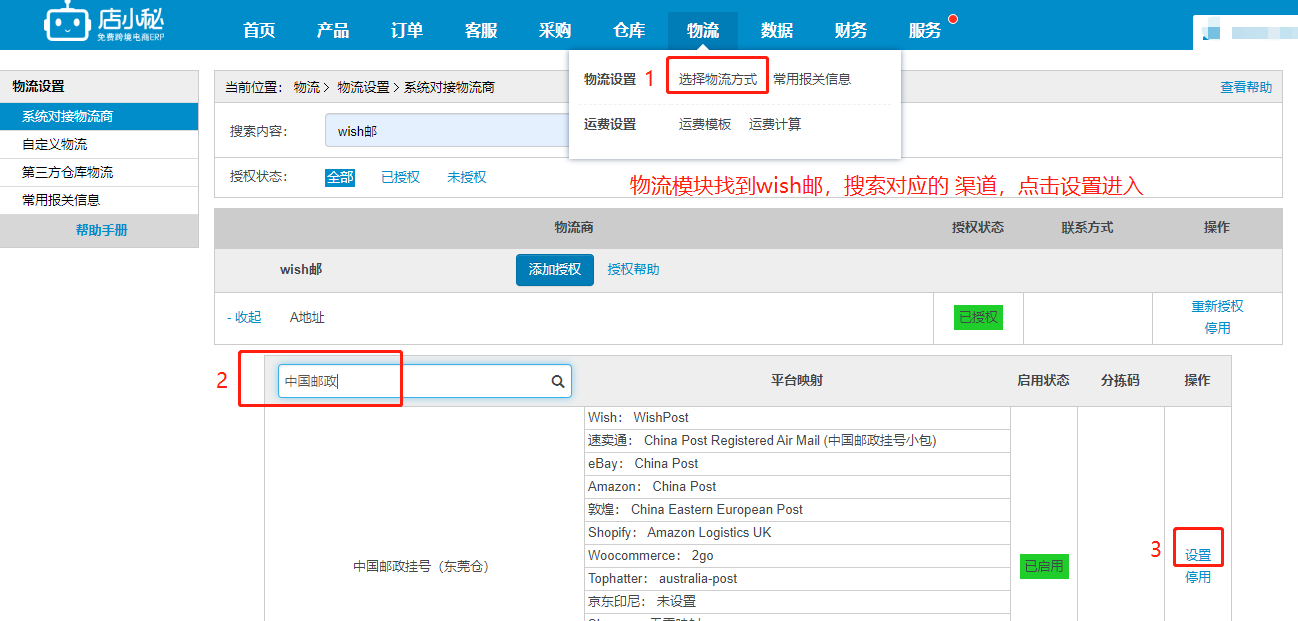Image resolution: width=1298 pixels, height=621 pixels.
Task: Go to the 财务 section
Action: (x=851, y=30)
